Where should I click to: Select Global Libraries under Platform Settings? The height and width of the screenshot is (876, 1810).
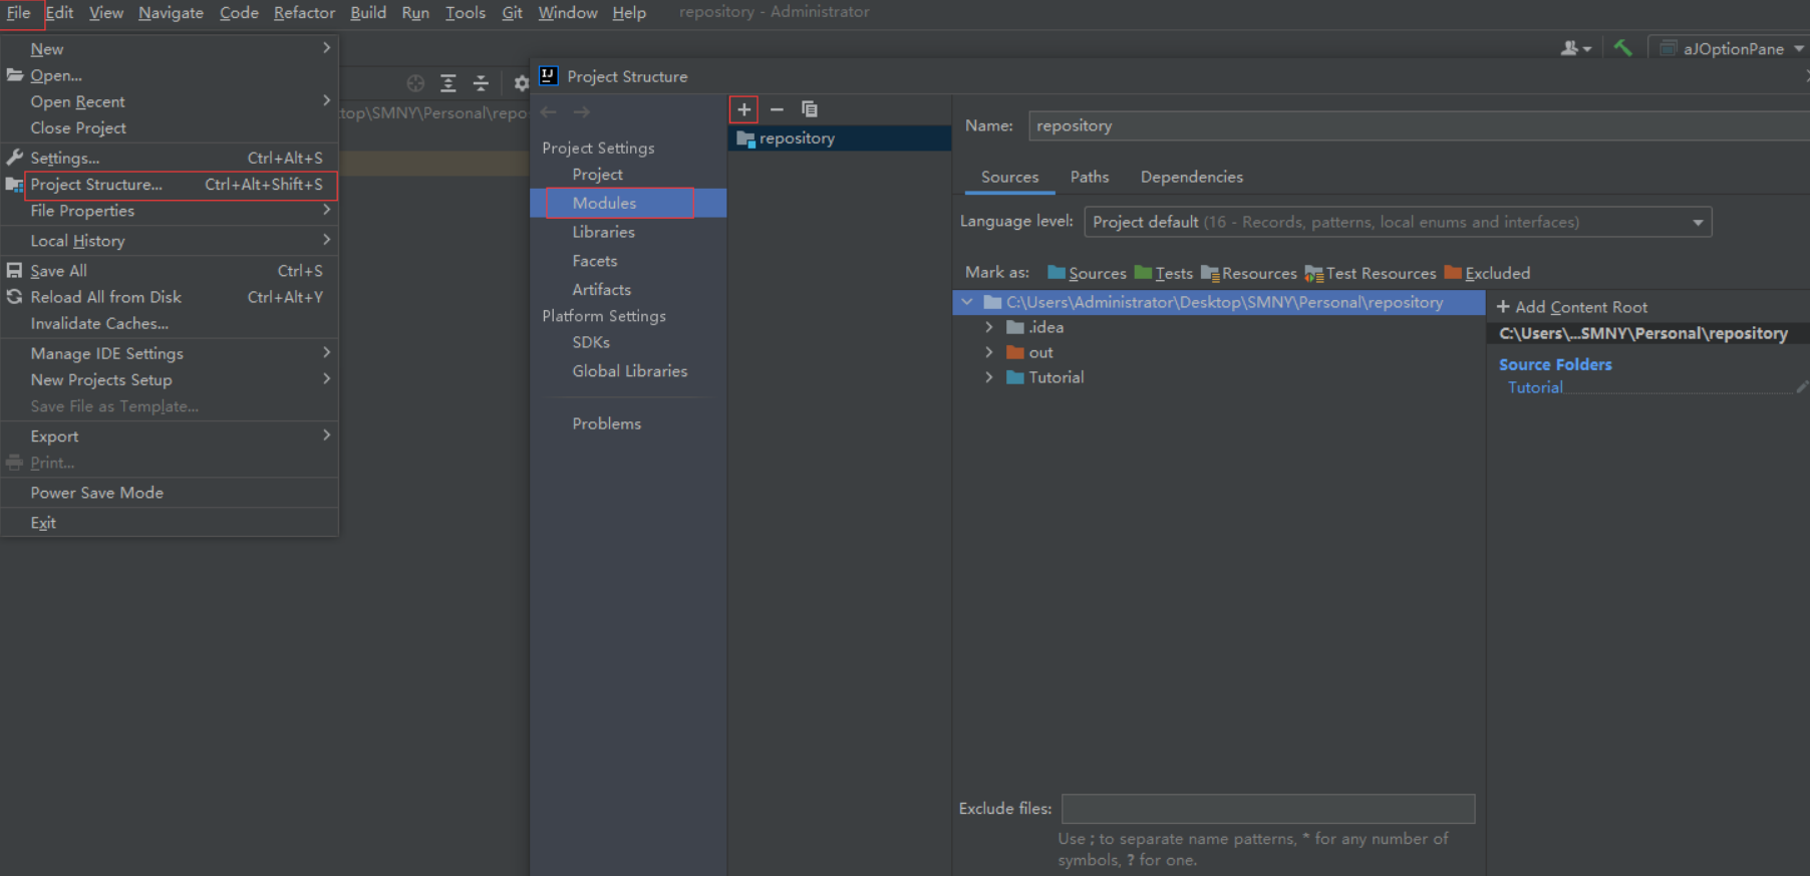pyautogui.click(x=628, y=371)
